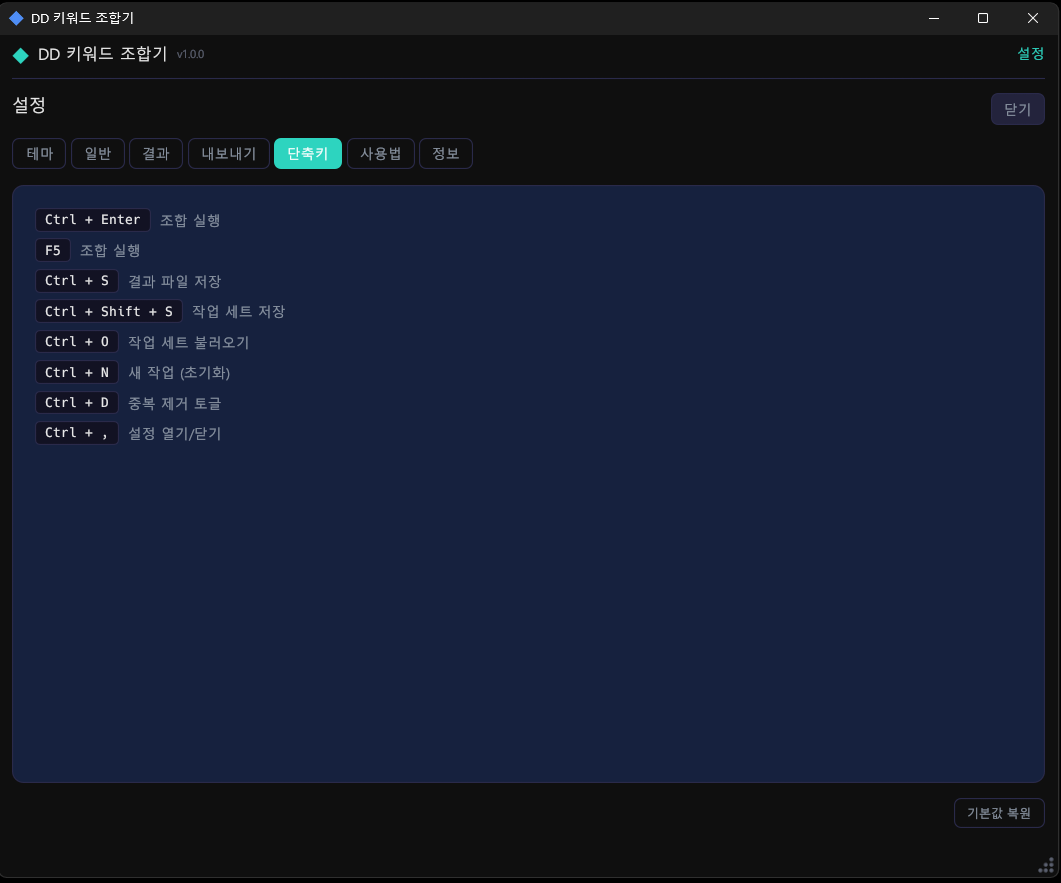Image resolution: width=1061 pixels, height=883 pixels.
Task: Click the Ctrl + D shortcut badge
Action: (x=77, y=402)
